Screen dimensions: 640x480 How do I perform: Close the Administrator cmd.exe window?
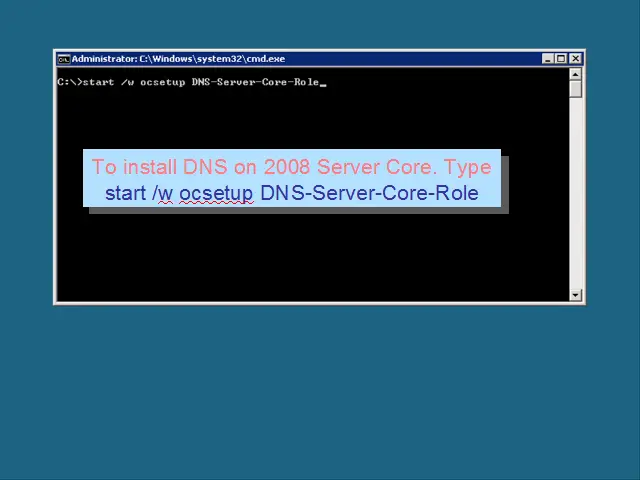576,59
